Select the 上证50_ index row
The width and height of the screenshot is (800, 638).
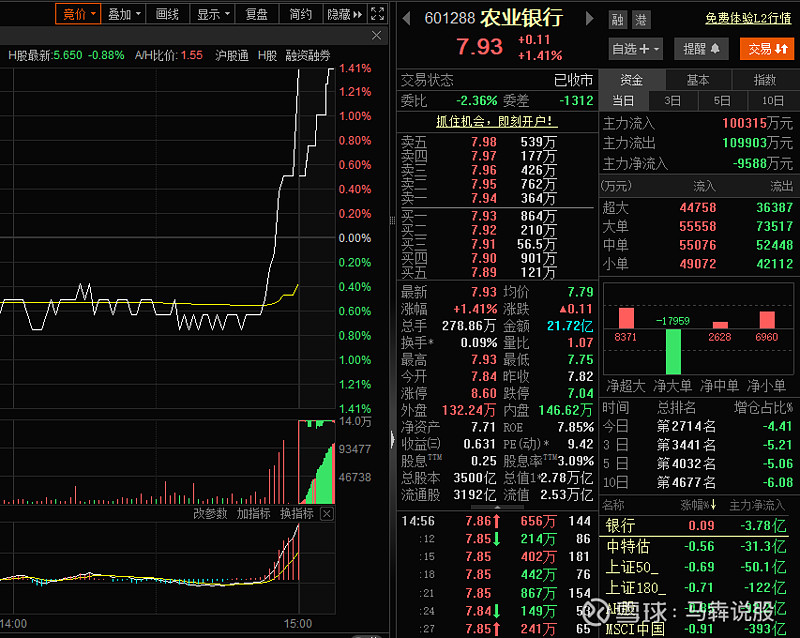[x=696, y=567]
